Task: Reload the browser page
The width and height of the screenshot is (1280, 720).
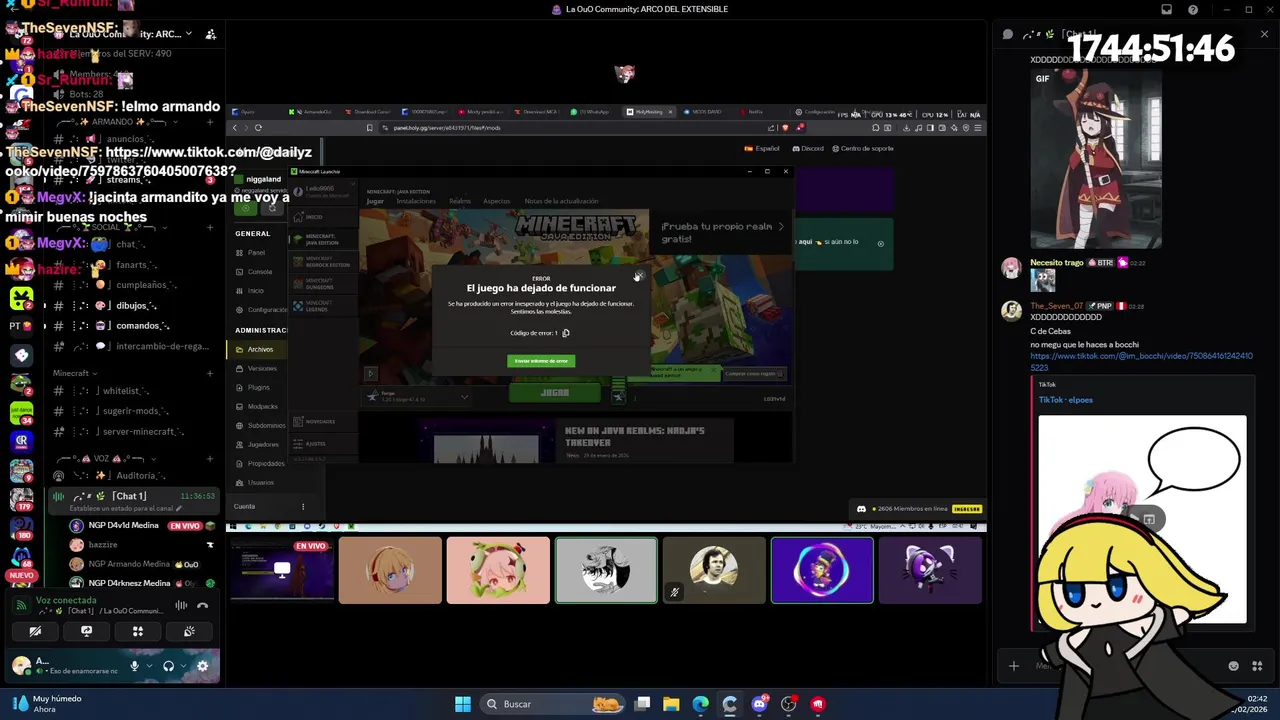Action: [258, 128]
